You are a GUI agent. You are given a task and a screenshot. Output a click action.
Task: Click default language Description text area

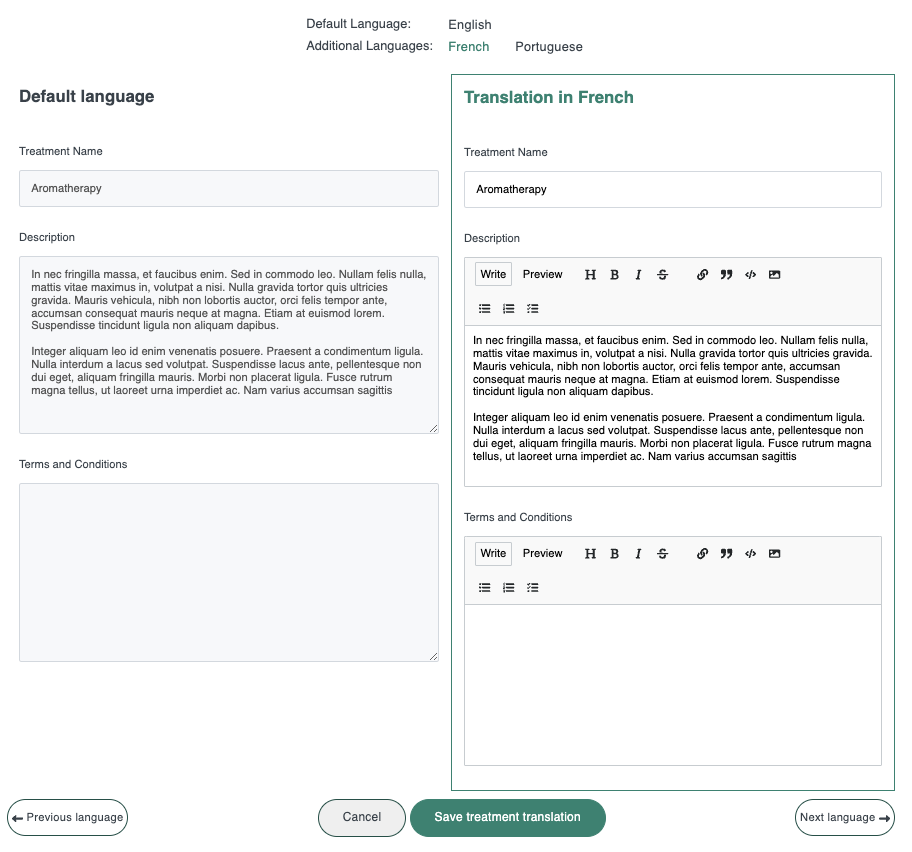coord(229,345)
